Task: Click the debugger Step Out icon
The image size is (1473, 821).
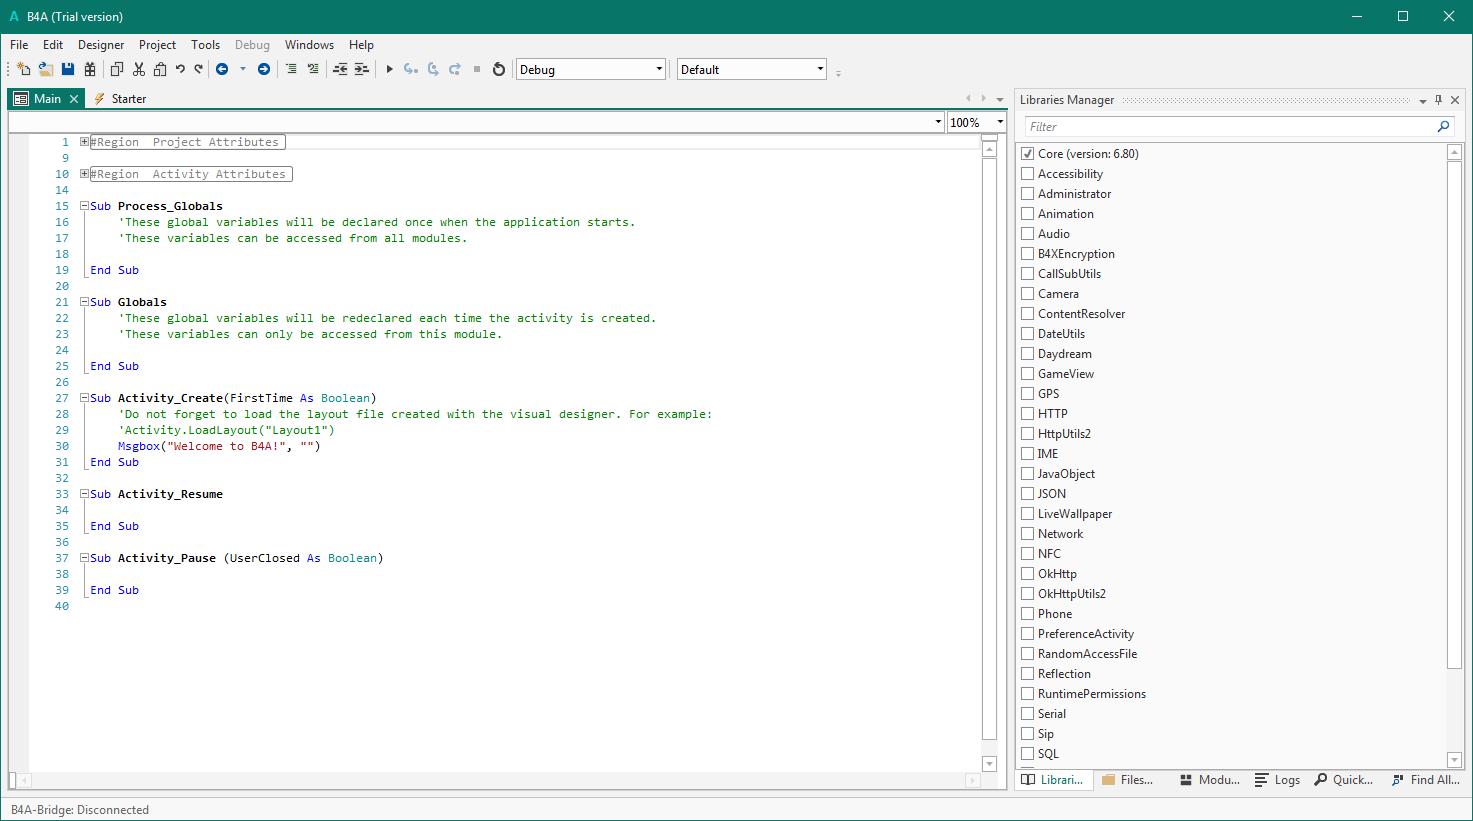Action: pos(455,69)
